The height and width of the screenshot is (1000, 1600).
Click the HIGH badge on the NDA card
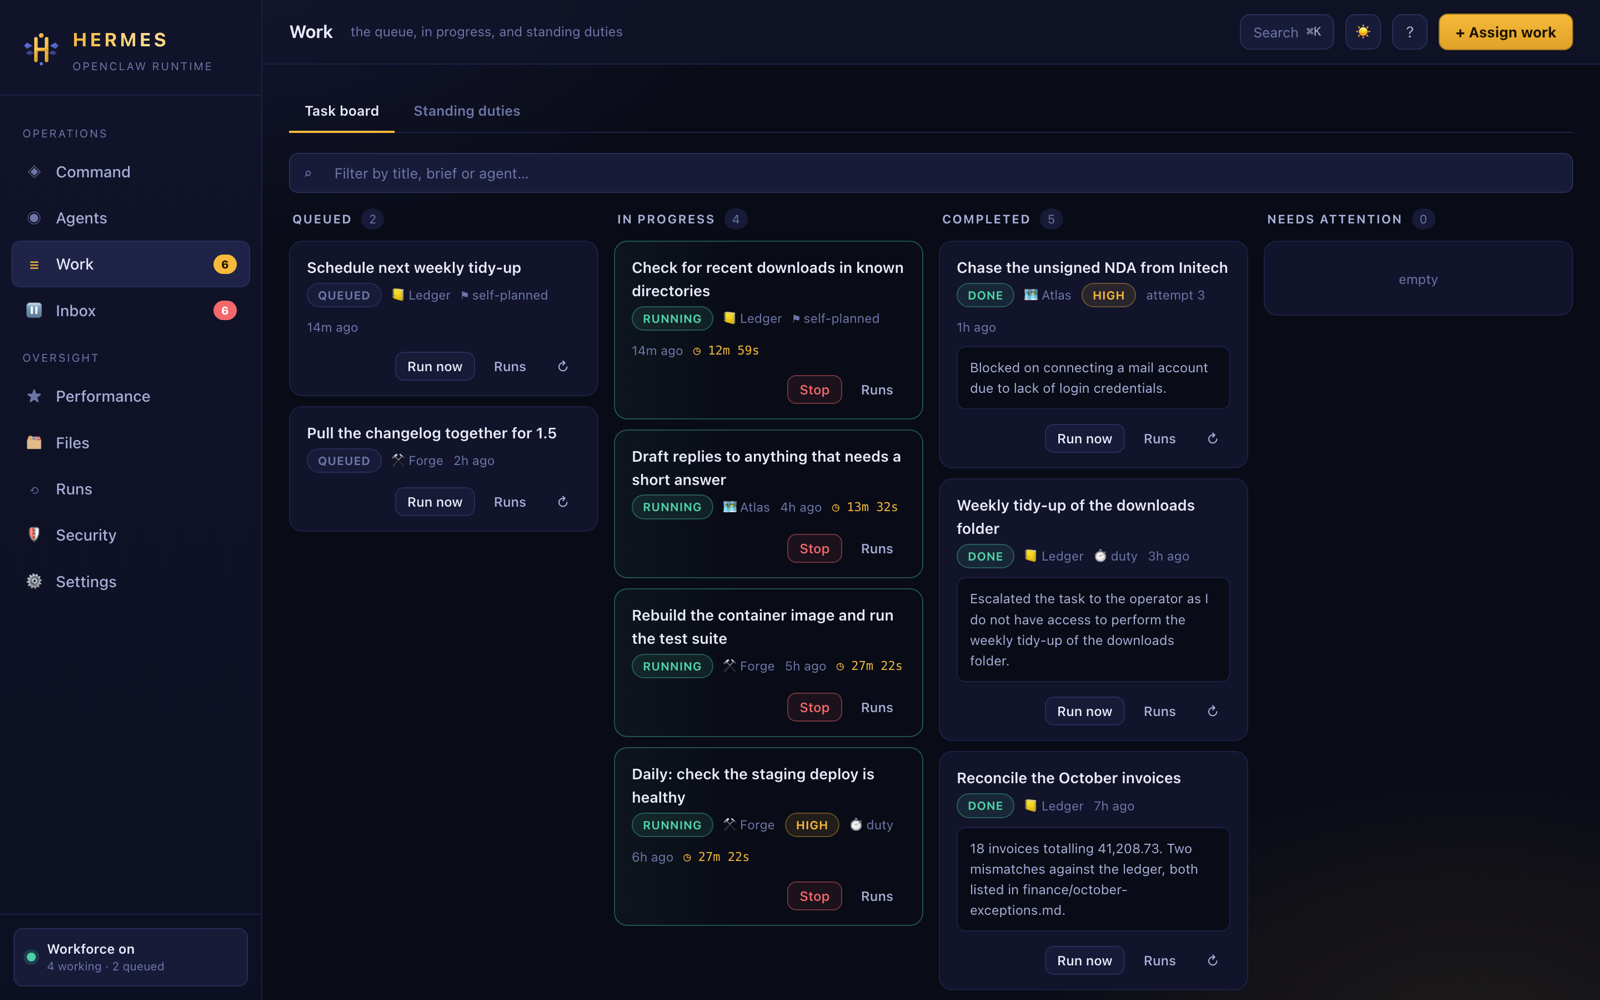pos(1108,295)
